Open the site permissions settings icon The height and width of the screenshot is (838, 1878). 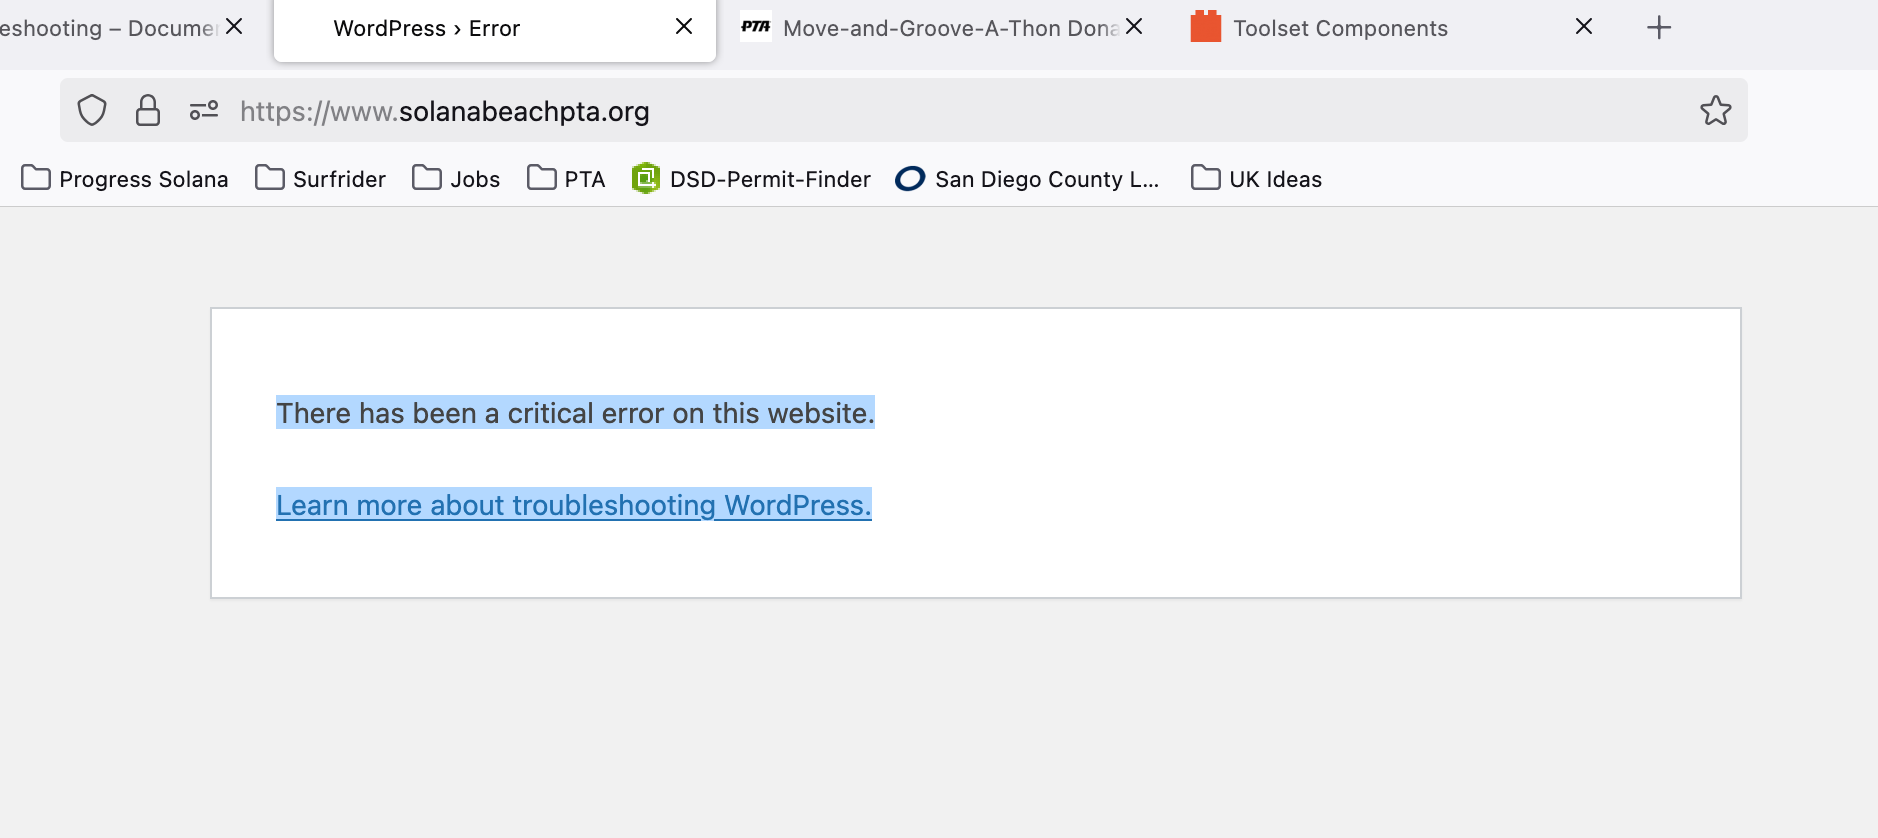tap(204, 111)
